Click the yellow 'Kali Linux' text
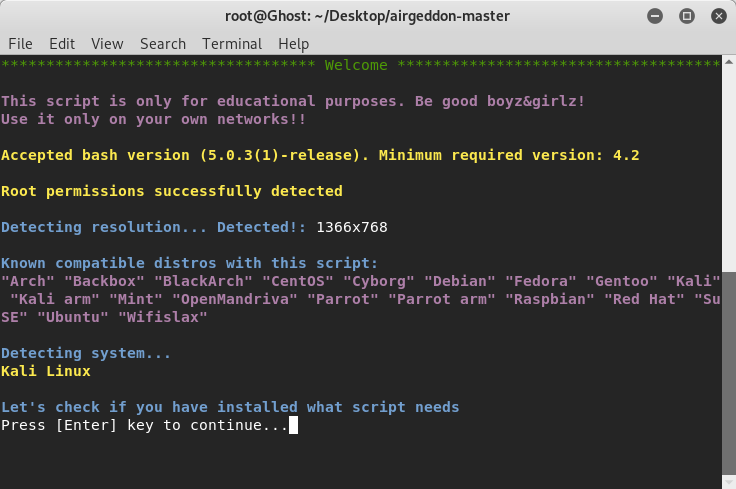This screenshot has height=489, width=736. 46,371
